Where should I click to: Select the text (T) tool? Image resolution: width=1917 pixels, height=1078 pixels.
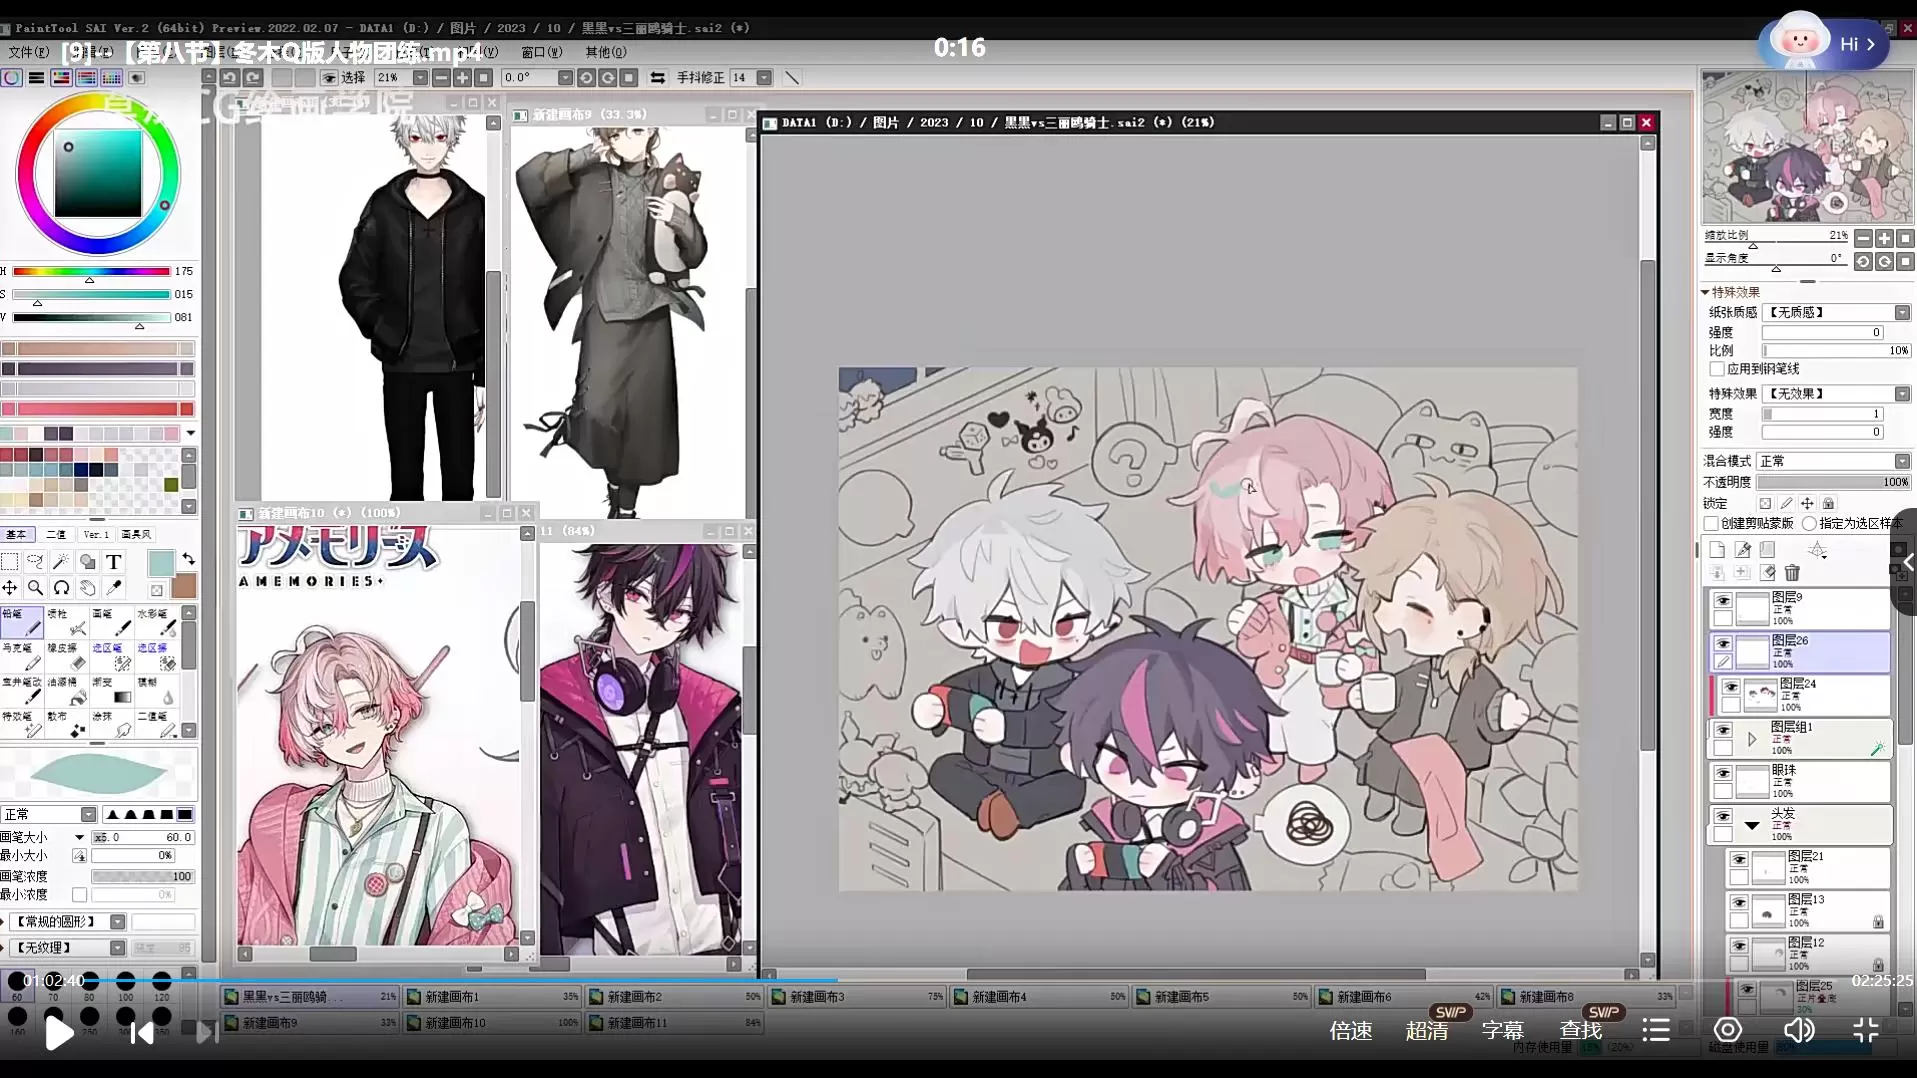(x=114, y=562)
